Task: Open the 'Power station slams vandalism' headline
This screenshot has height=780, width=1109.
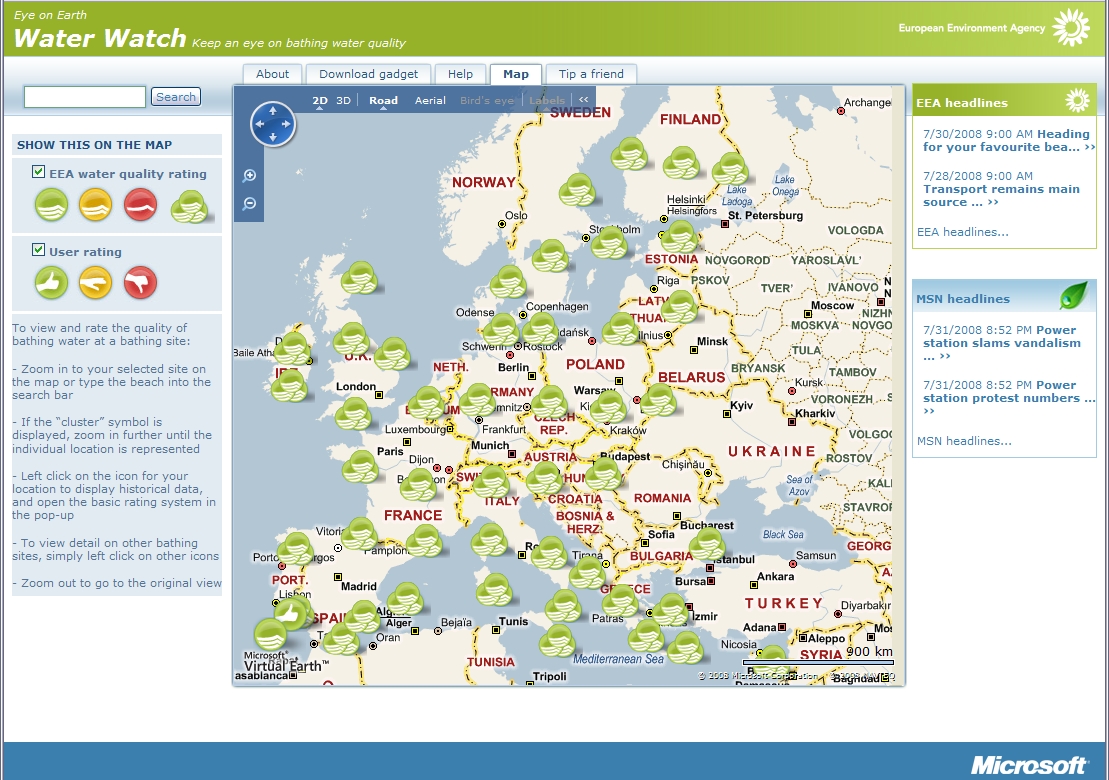Action: click(x=1001, y=343)
